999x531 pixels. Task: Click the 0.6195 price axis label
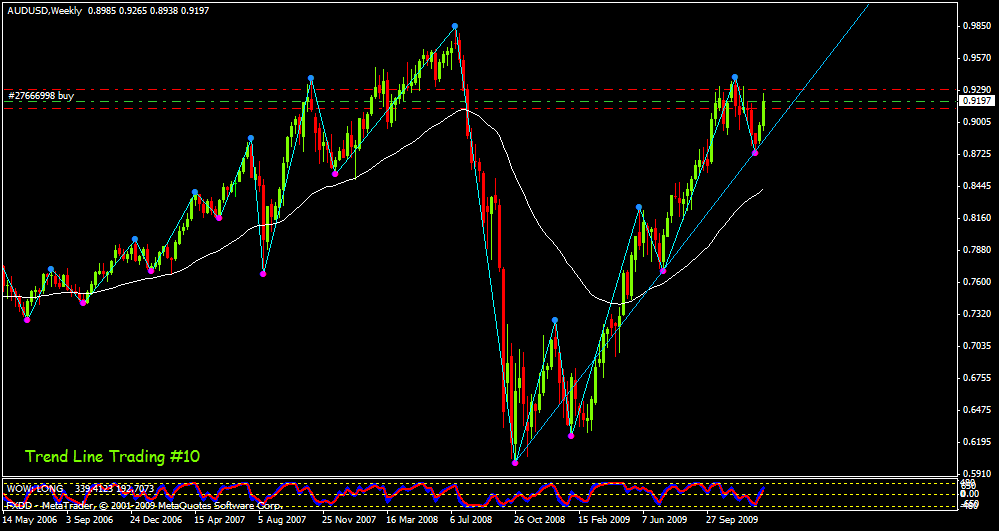[975, 442]
